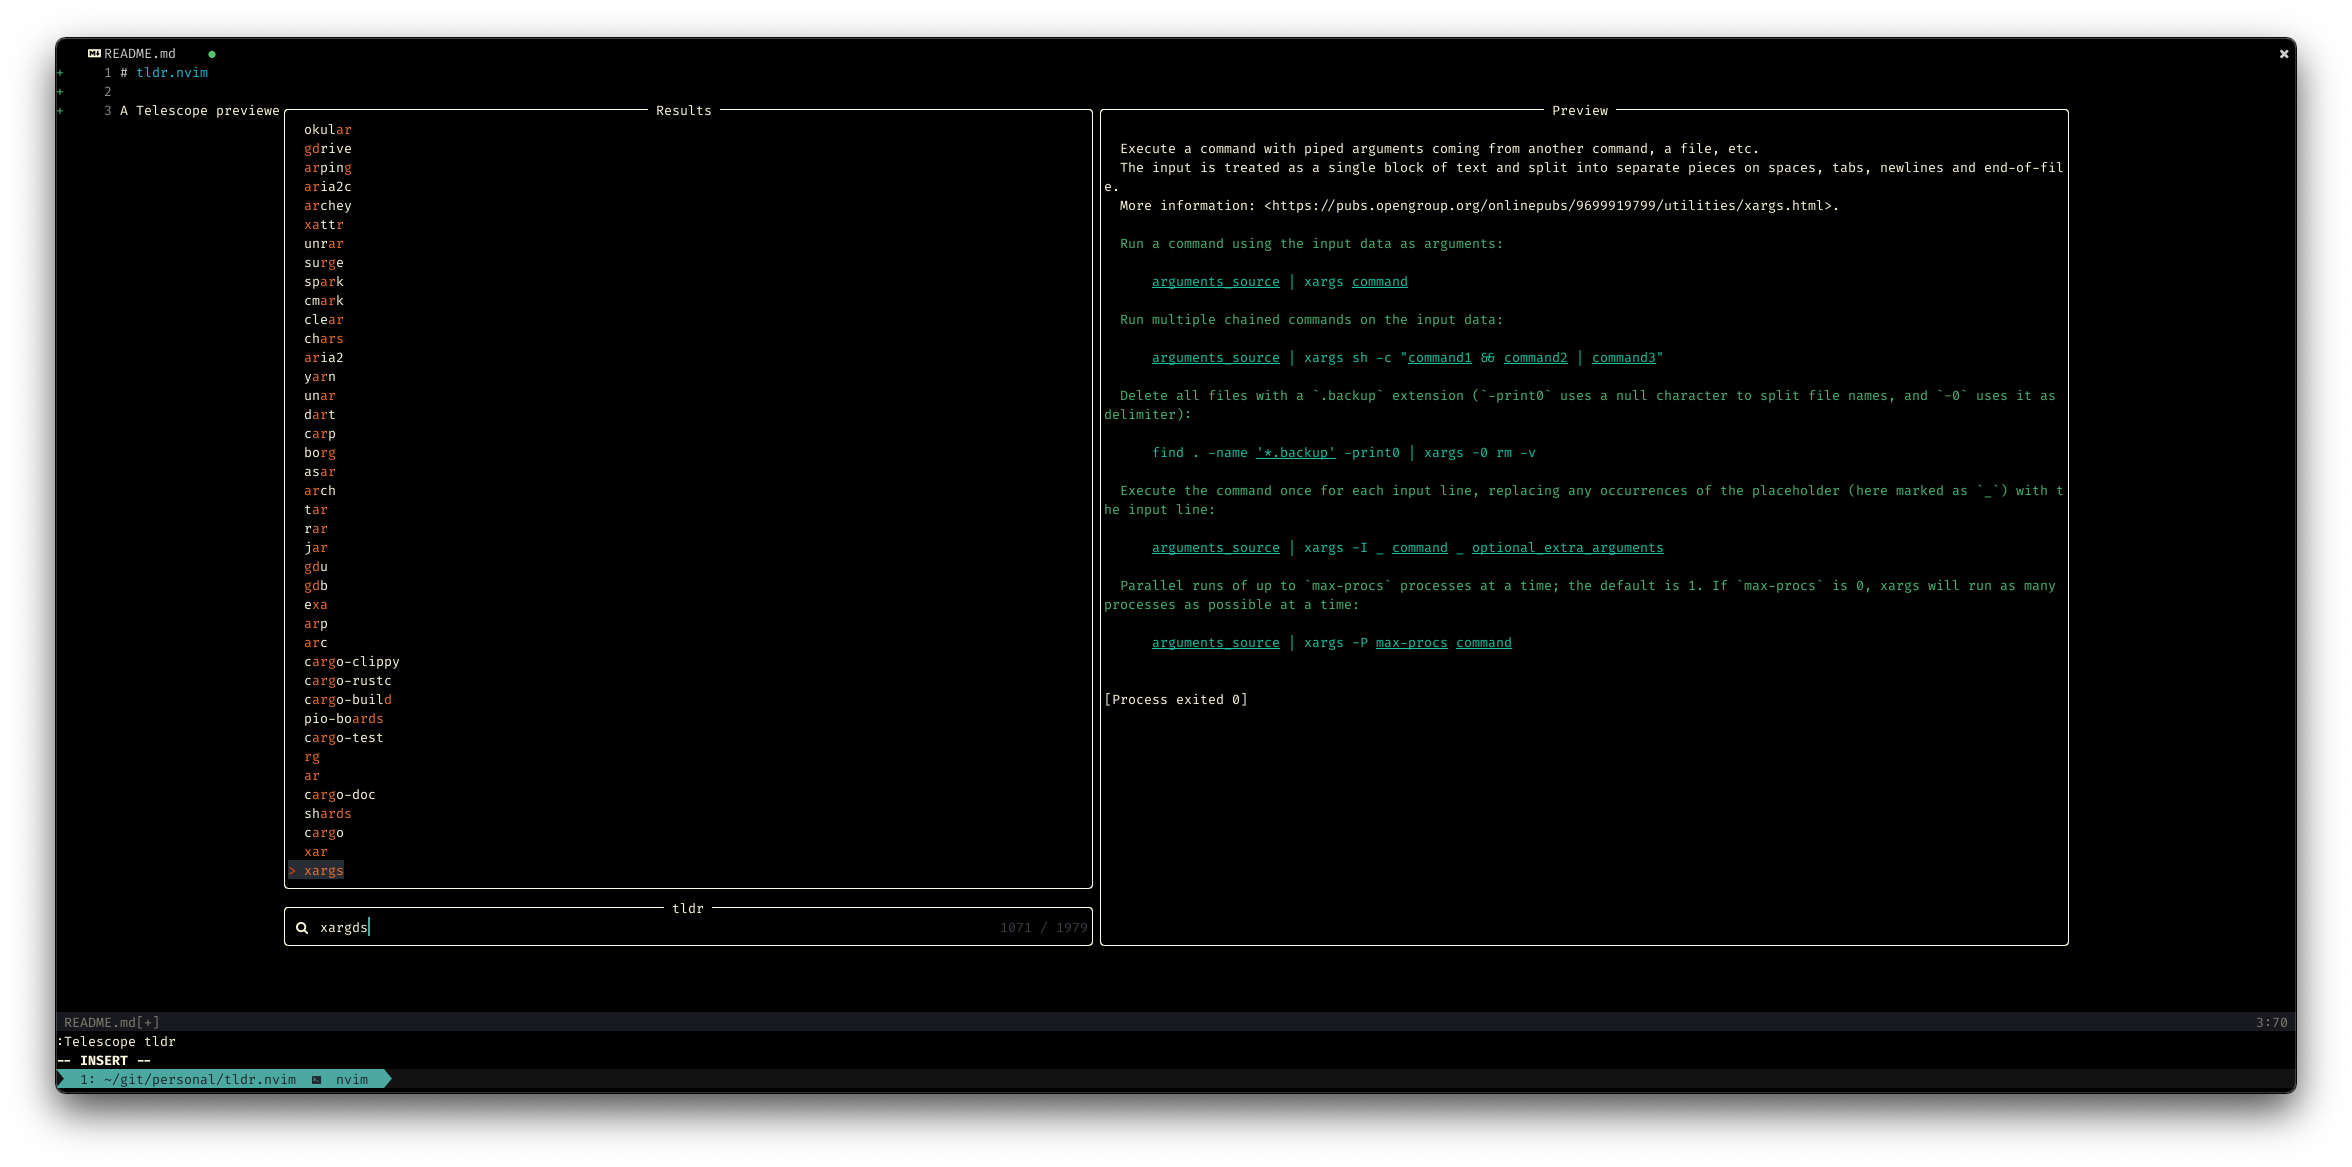2352x1167 pixels.
Task: Select xattr entry
Action: (x=324, y=225)
